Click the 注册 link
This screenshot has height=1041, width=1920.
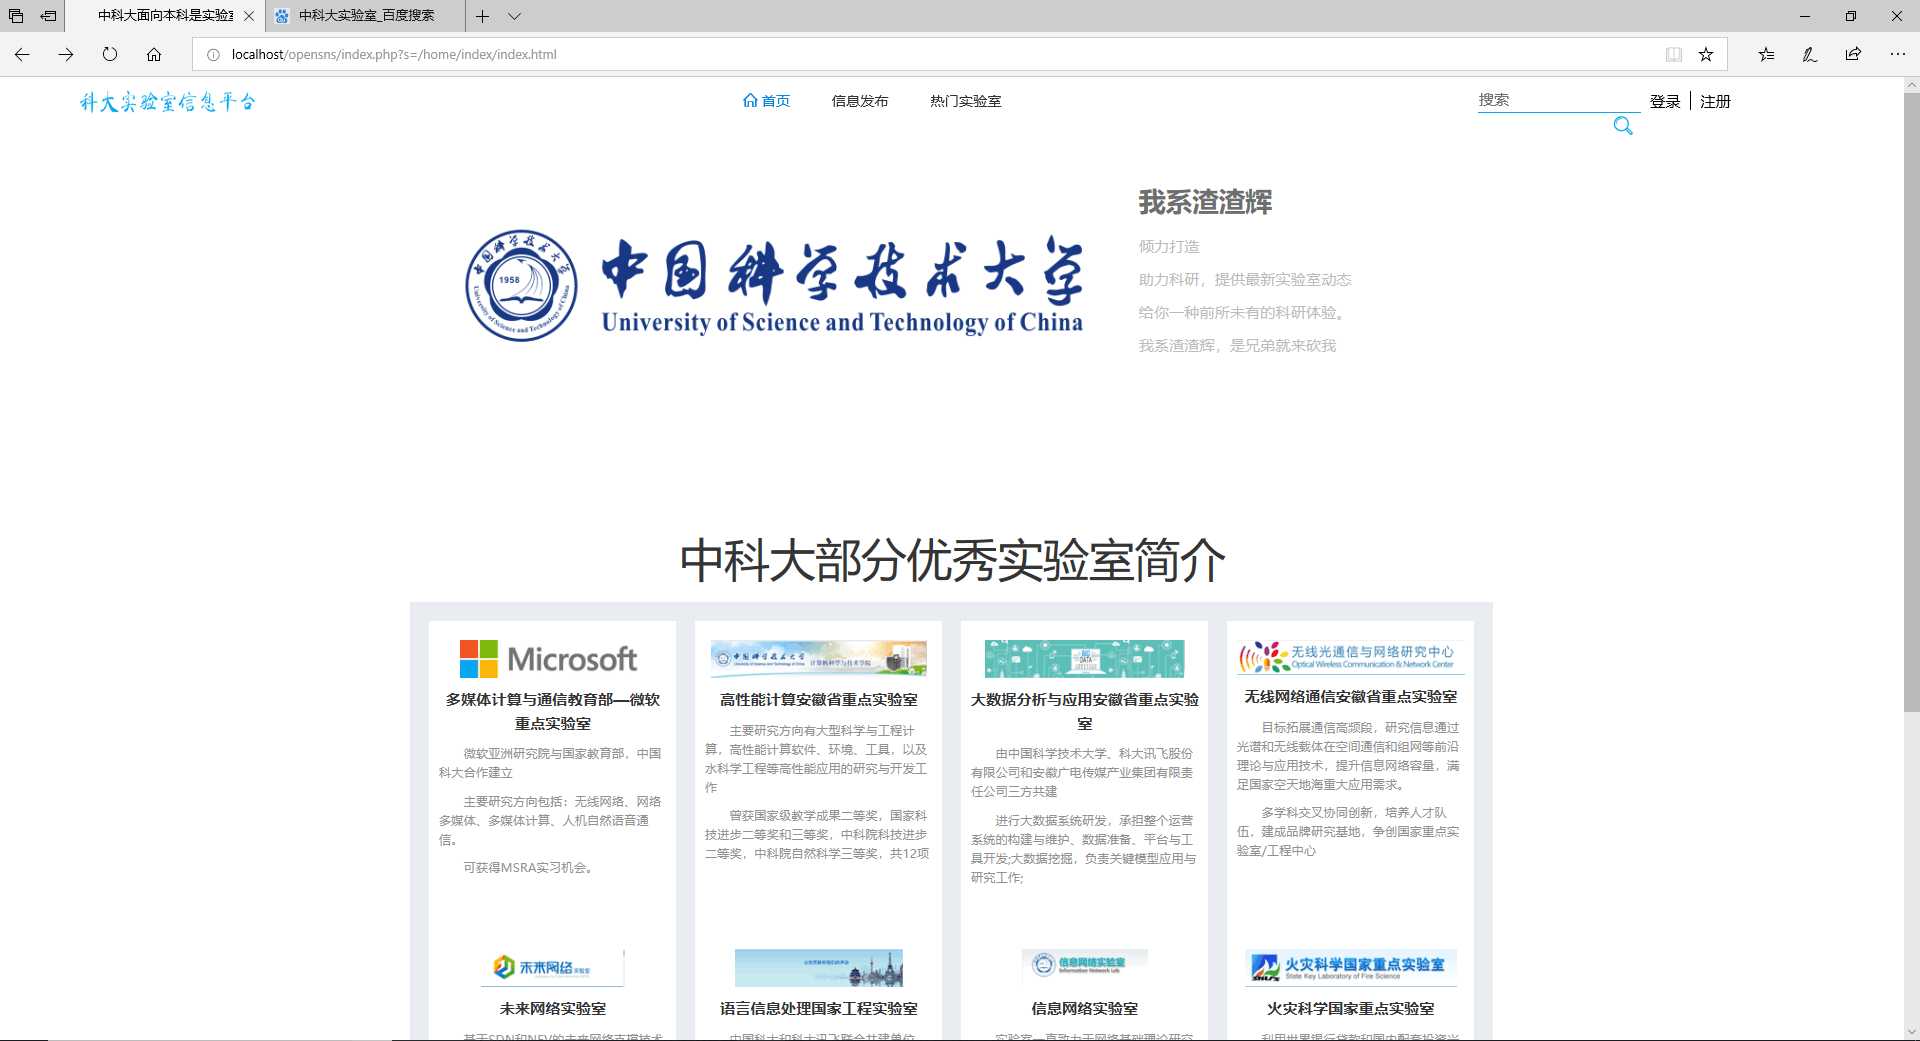pos(1715,101)
